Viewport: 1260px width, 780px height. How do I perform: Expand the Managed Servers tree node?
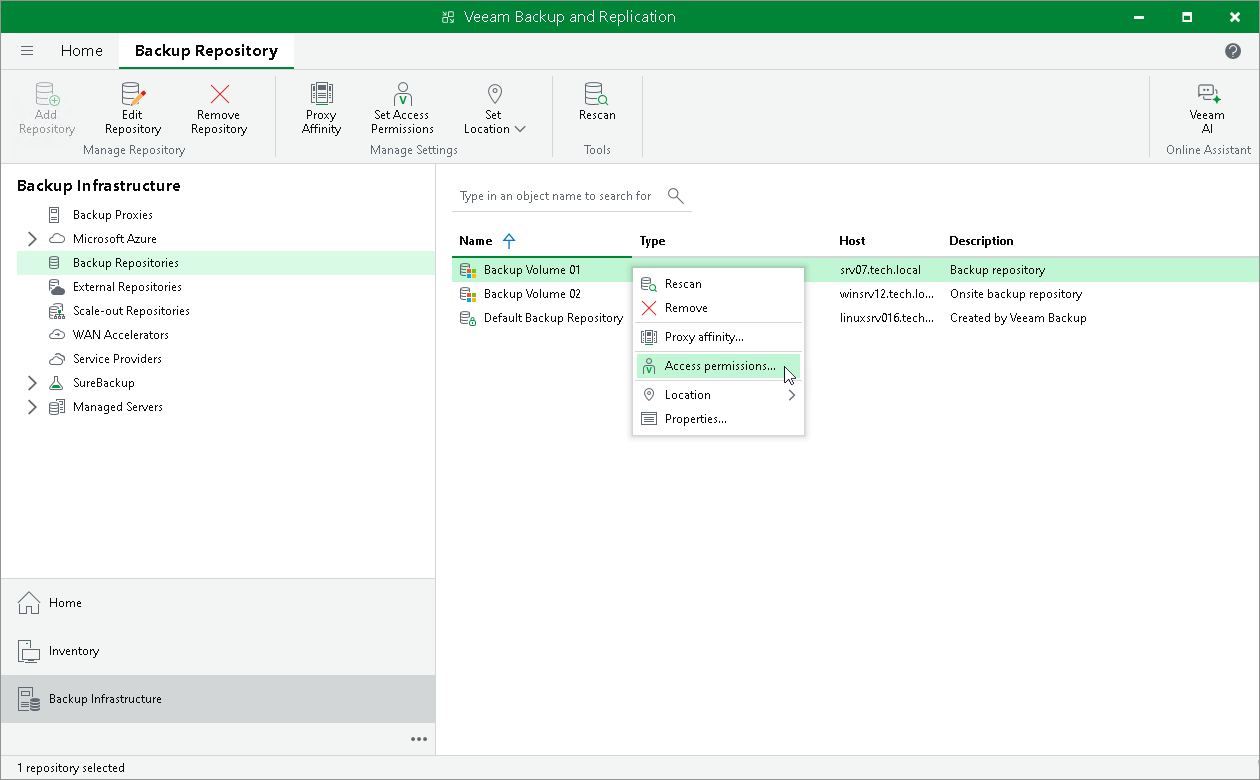pos(32,407)
